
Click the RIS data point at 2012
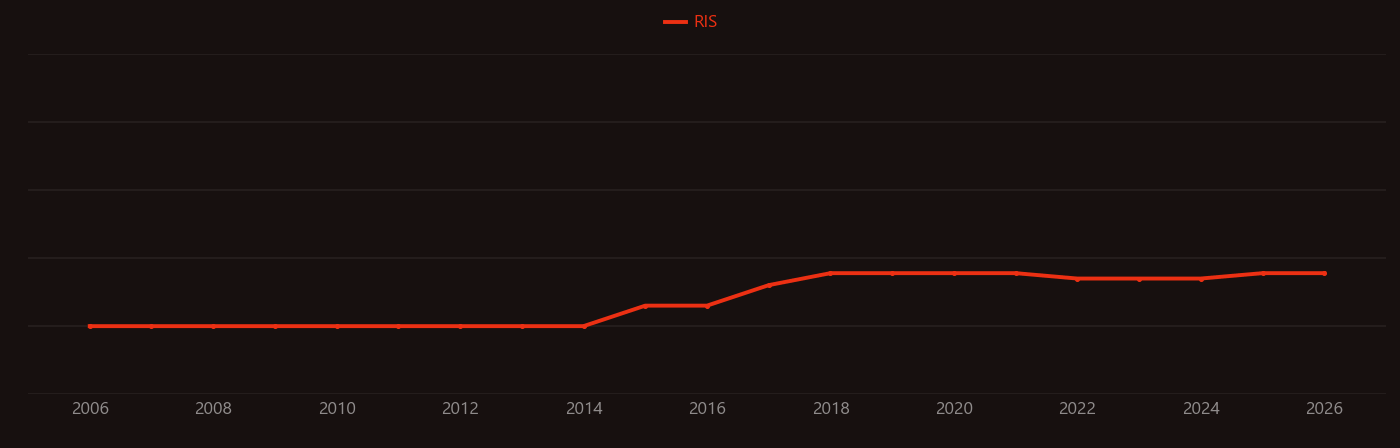pos(460,326)
